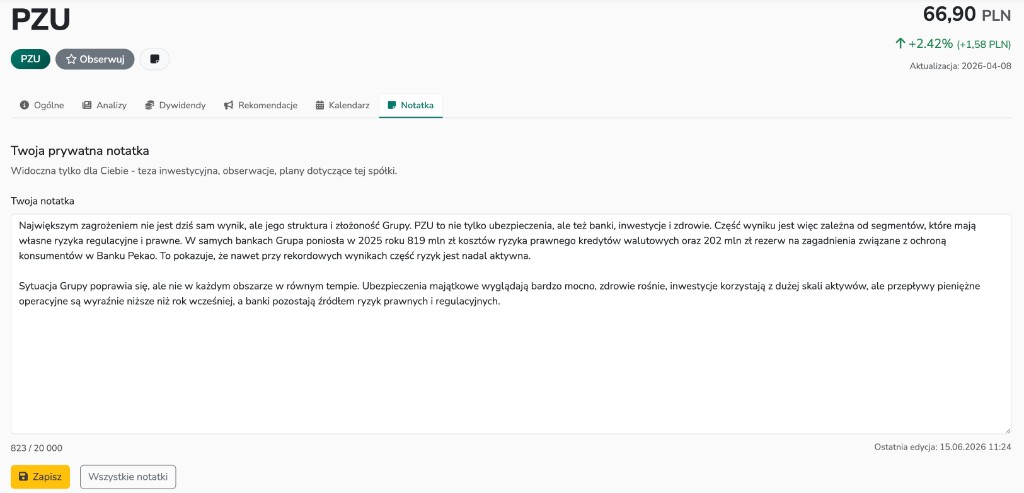This screenshot has height=493, width=1024.
Task: Go to the Rekomendacje tab
Action: pyautogui.click(x=261, y=105)
